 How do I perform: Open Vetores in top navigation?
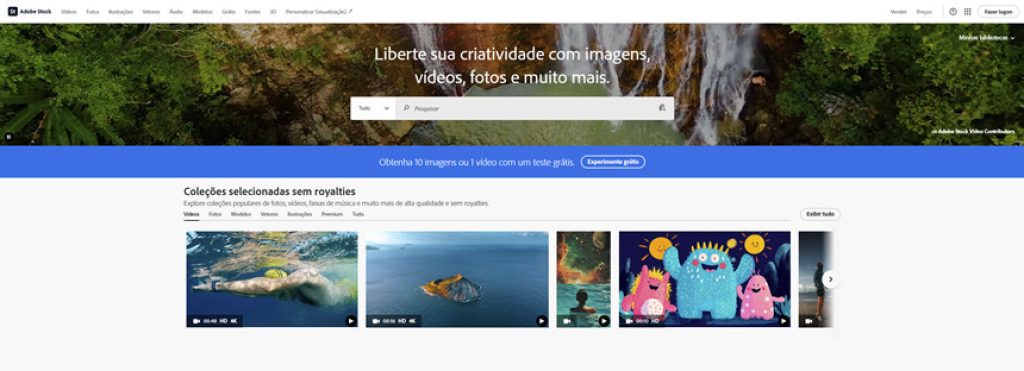click(151, 12)
